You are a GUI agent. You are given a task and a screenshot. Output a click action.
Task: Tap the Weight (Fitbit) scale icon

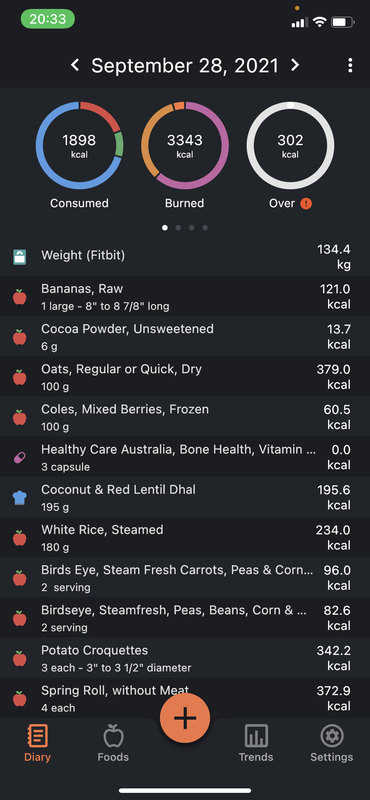pos(19,257)
